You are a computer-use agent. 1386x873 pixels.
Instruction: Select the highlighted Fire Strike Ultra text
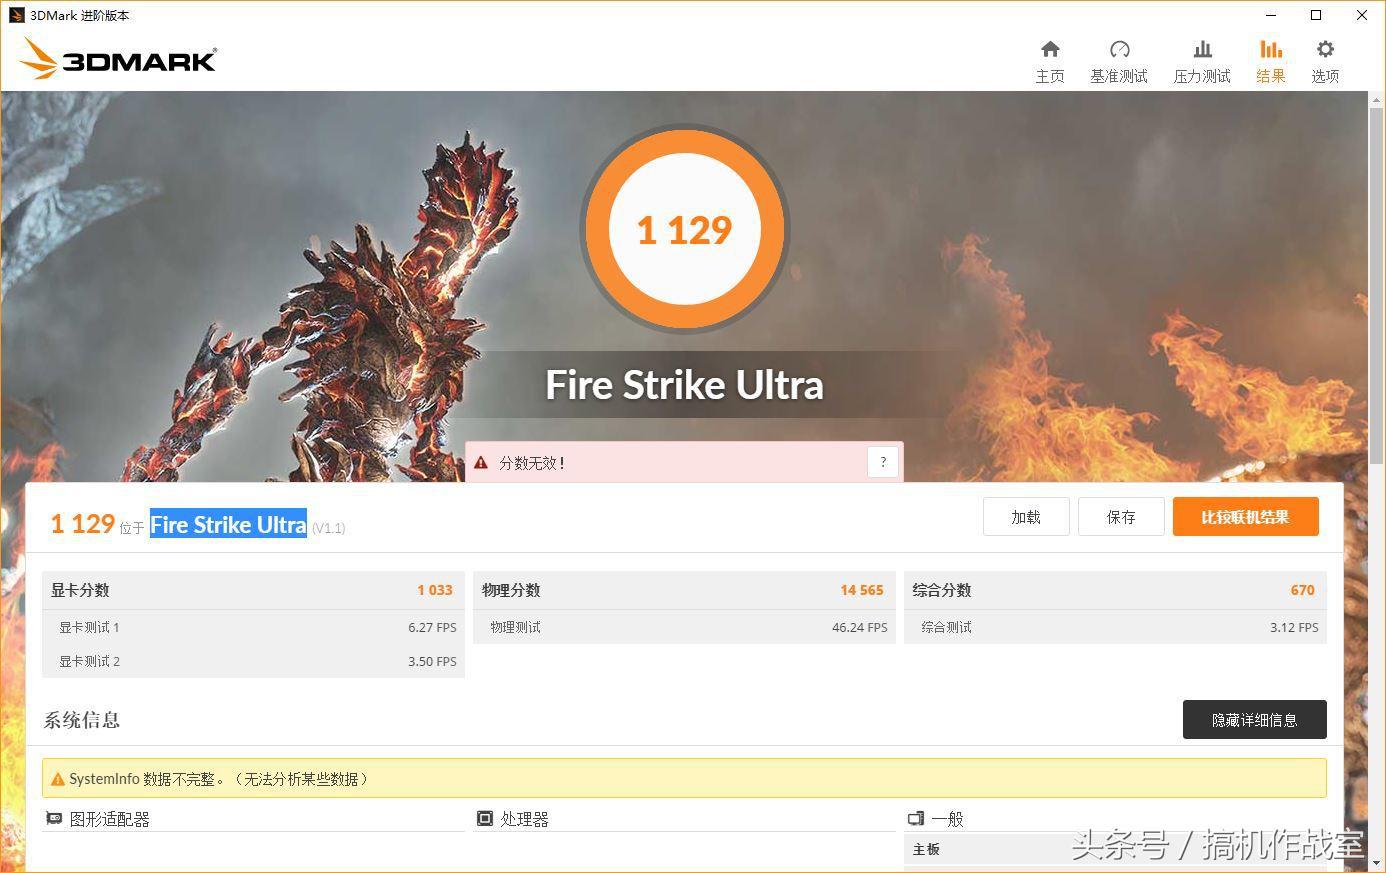[x=228, y=524]
